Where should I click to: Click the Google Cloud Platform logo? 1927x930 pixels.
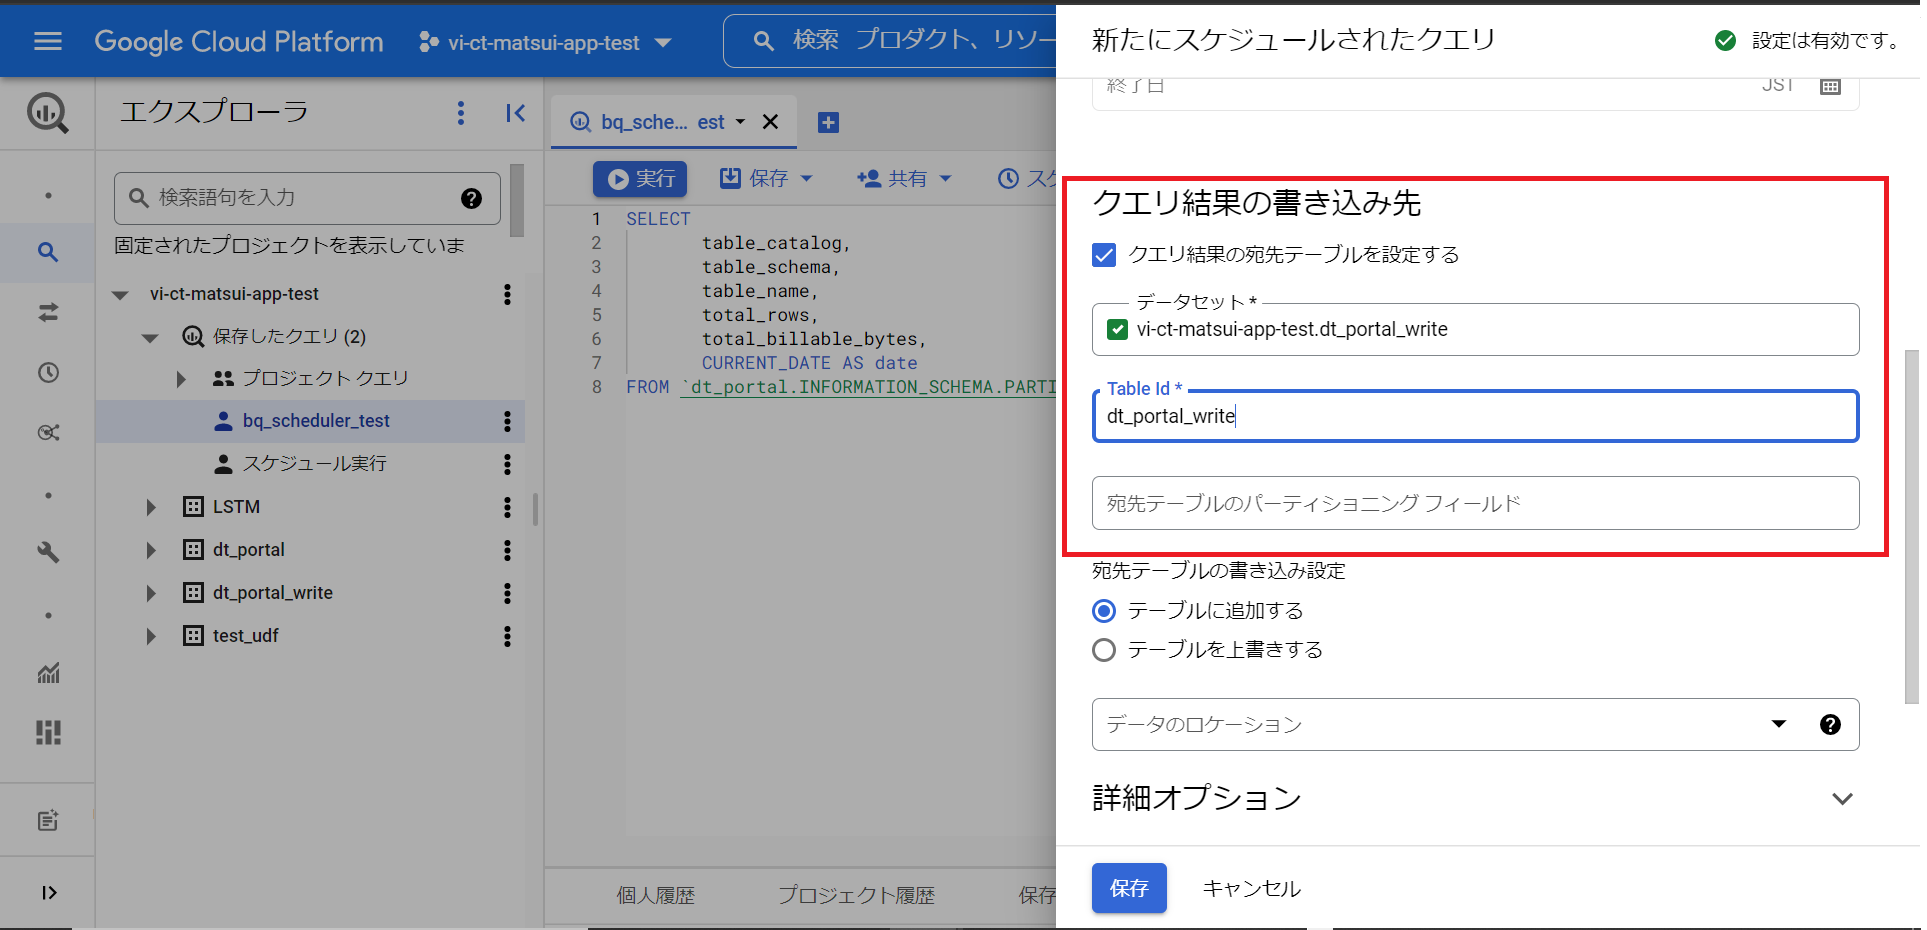pos(238,42)
